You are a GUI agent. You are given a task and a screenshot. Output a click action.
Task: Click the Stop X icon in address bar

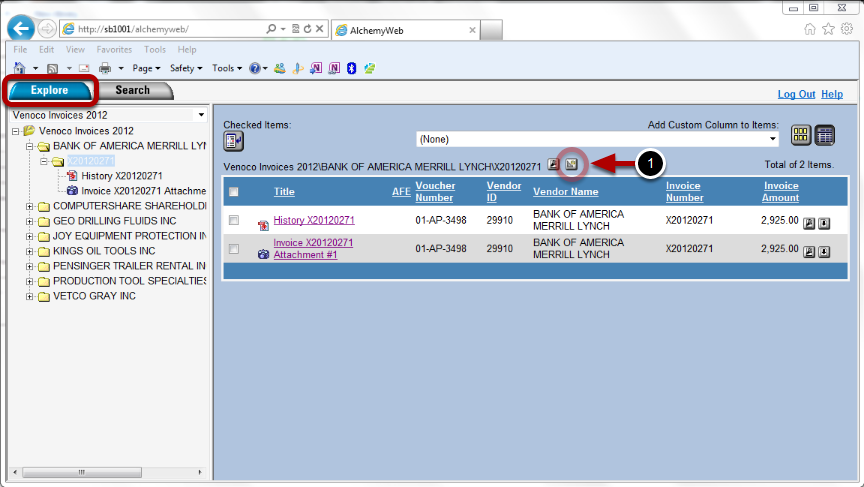point(320,29)
